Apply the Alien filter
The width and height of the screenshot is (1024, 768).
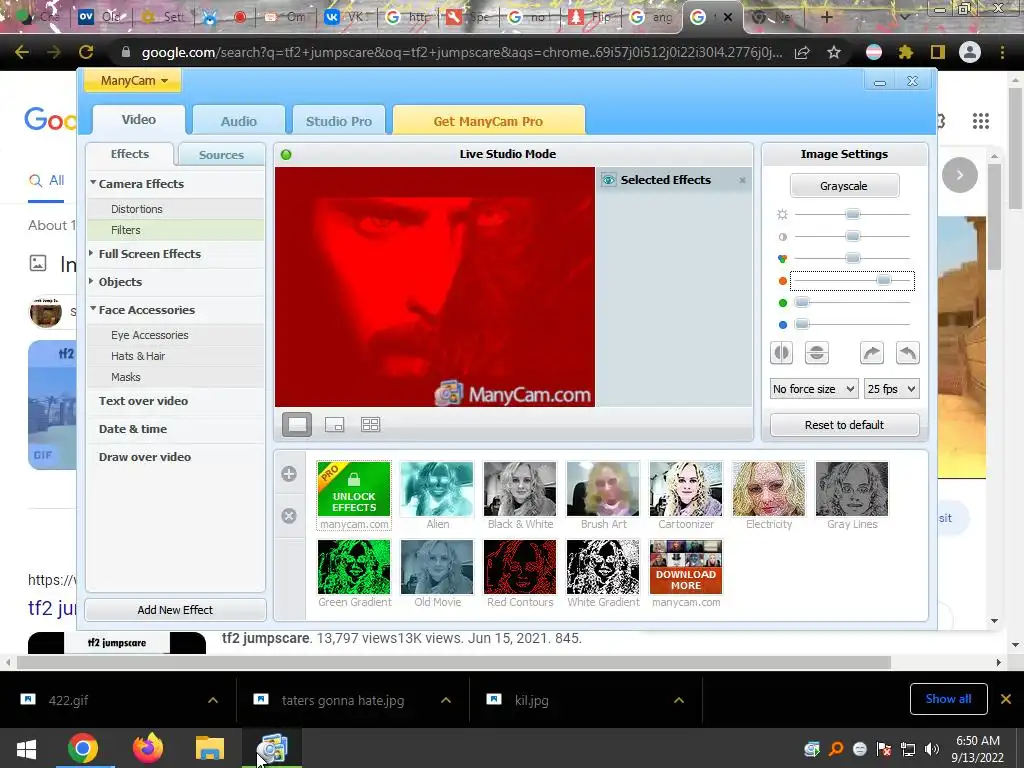(x=437, y=496)
